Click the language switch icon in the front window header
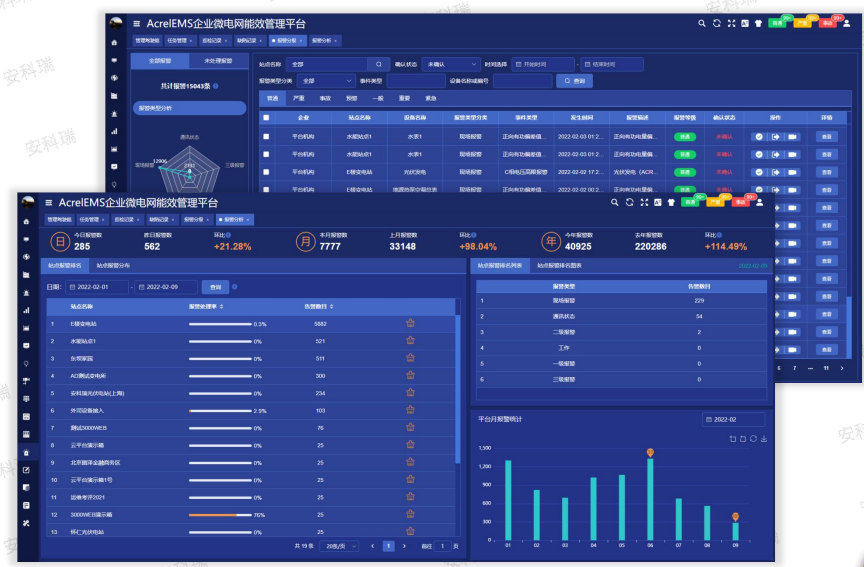This screenshot has width=864, height=567. (657, 202)
